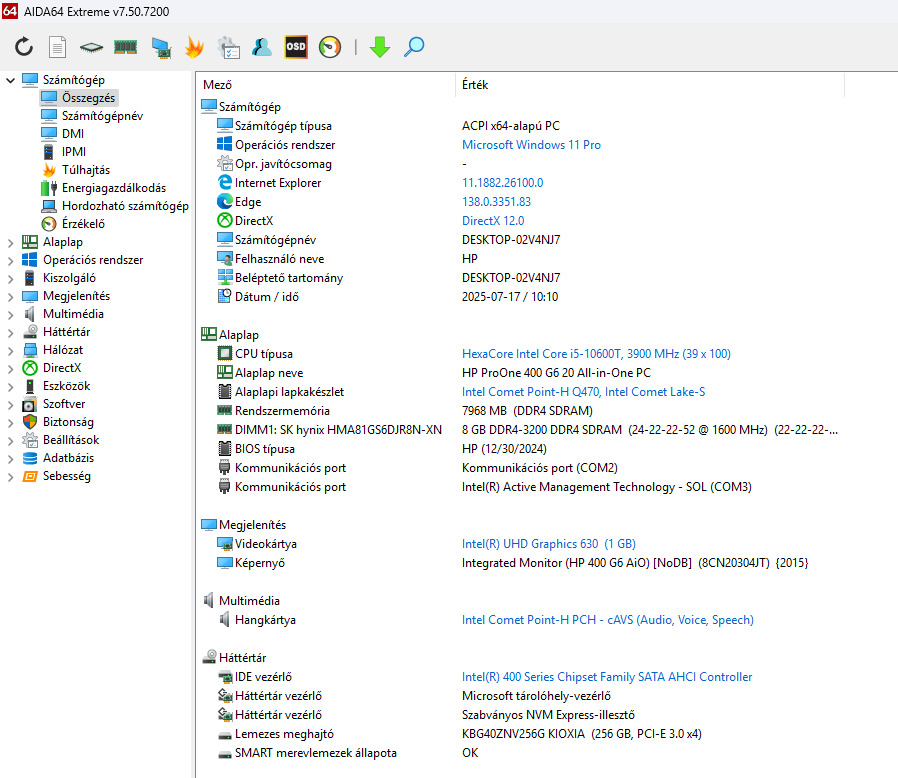Screen dimensions: 898x778
Task: Expand the Hálózat tree node
Action: 10,351
